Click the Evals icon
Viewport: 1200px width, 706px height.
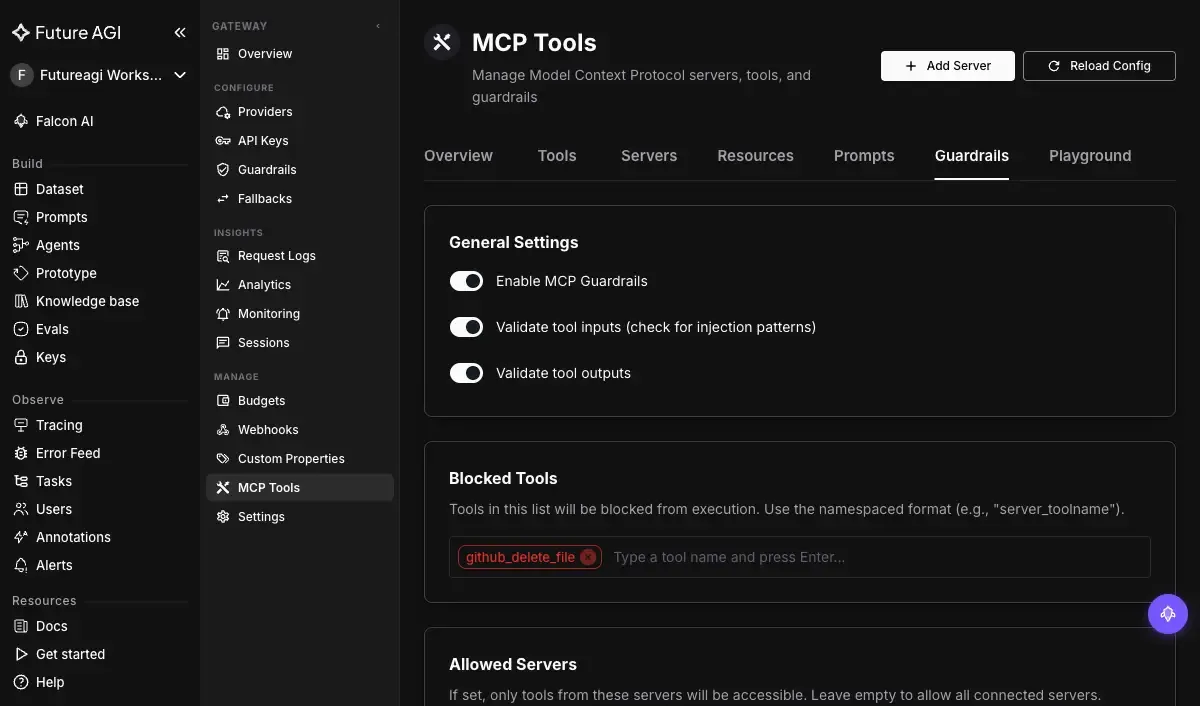[x=21, y=329]
